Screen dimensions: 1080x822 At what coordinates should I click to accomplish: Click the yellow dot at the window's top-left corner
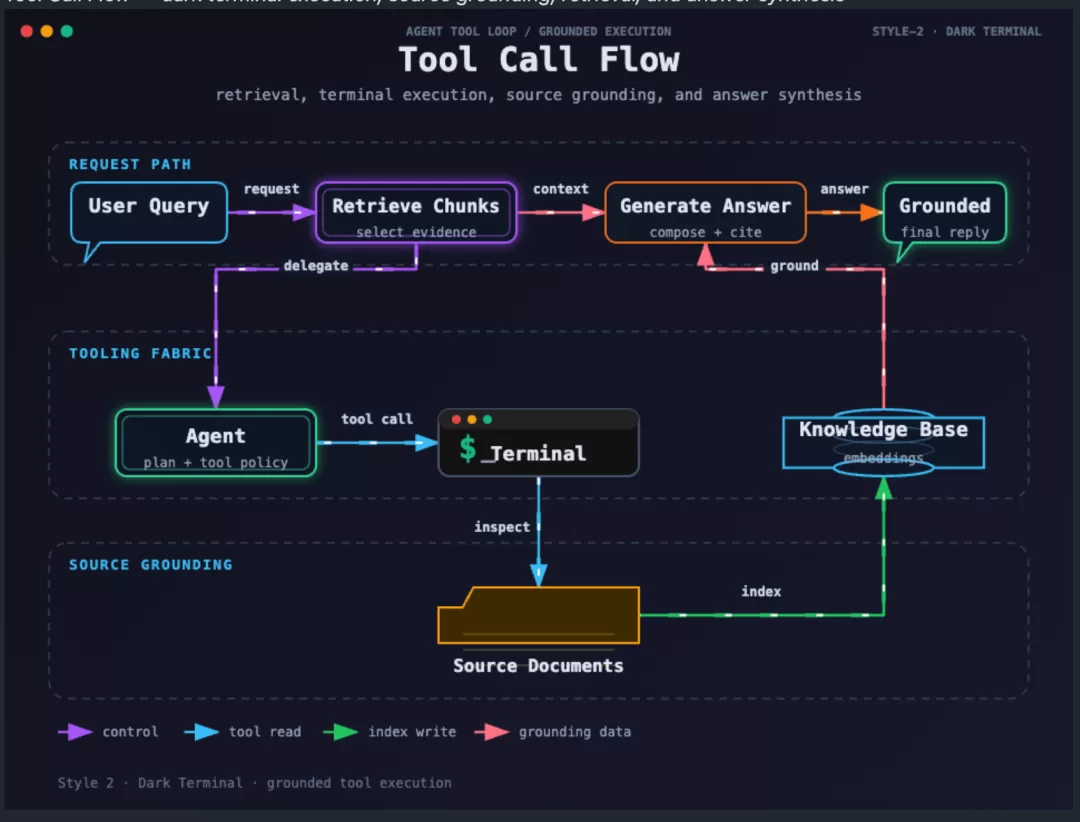pos(47,31)
